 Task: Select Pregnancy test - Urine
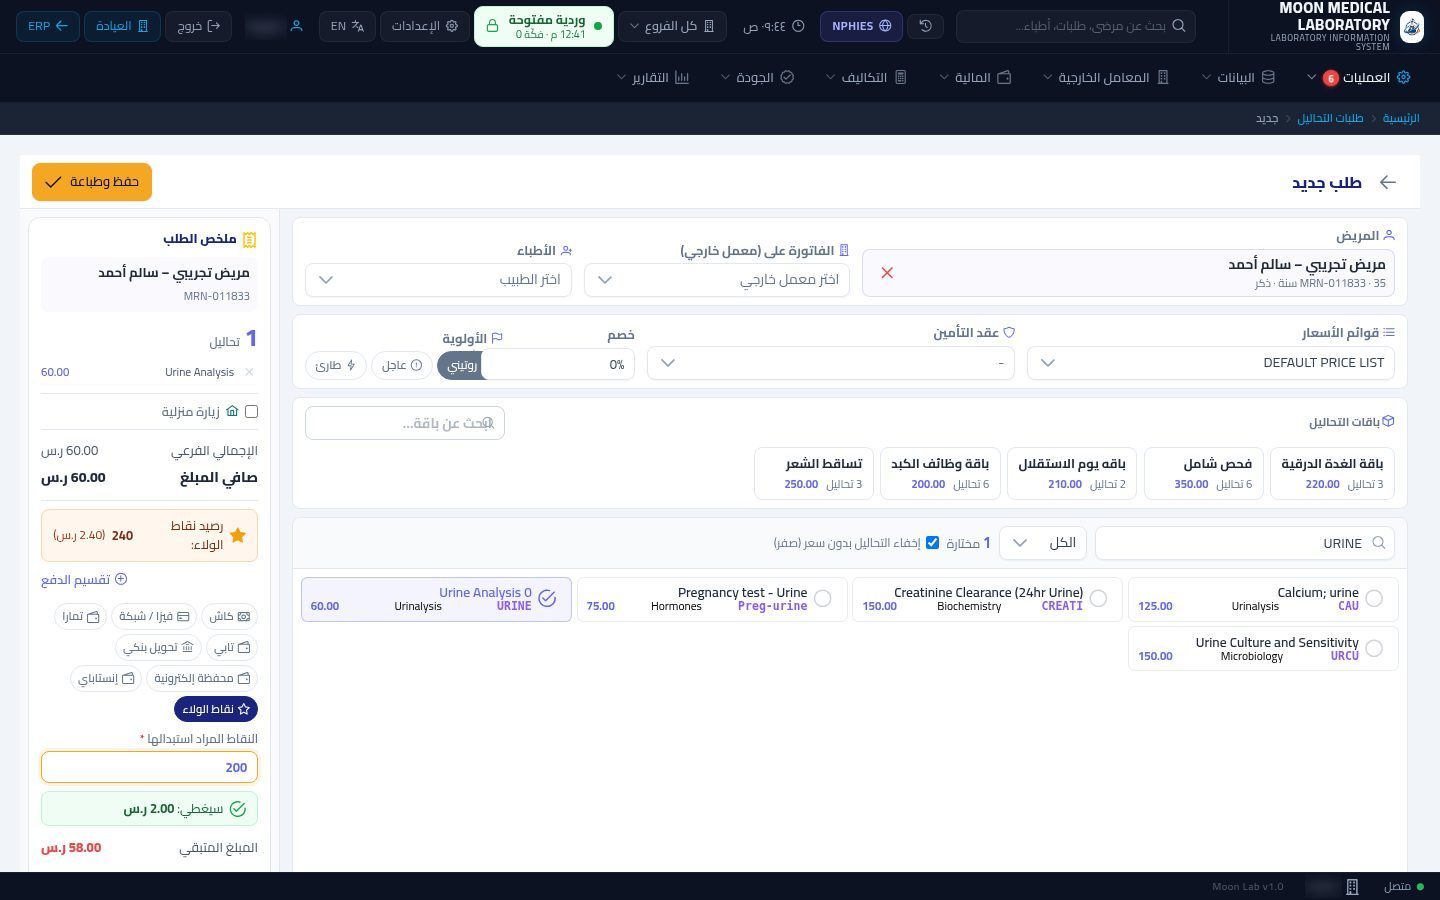[x=712, y=599]
